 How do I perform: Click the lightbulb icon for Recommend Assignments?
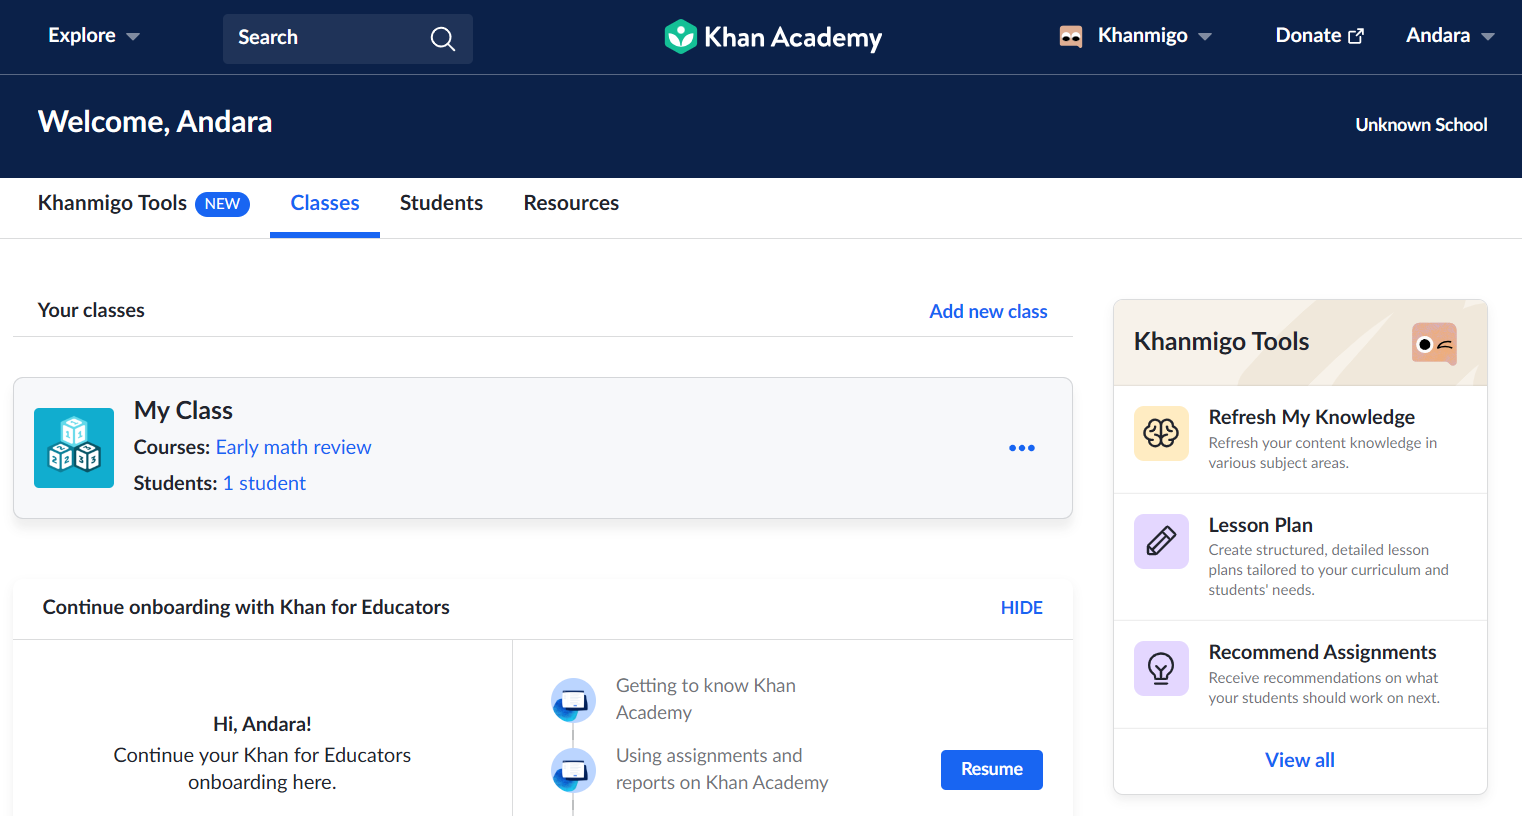(1161, 668)
